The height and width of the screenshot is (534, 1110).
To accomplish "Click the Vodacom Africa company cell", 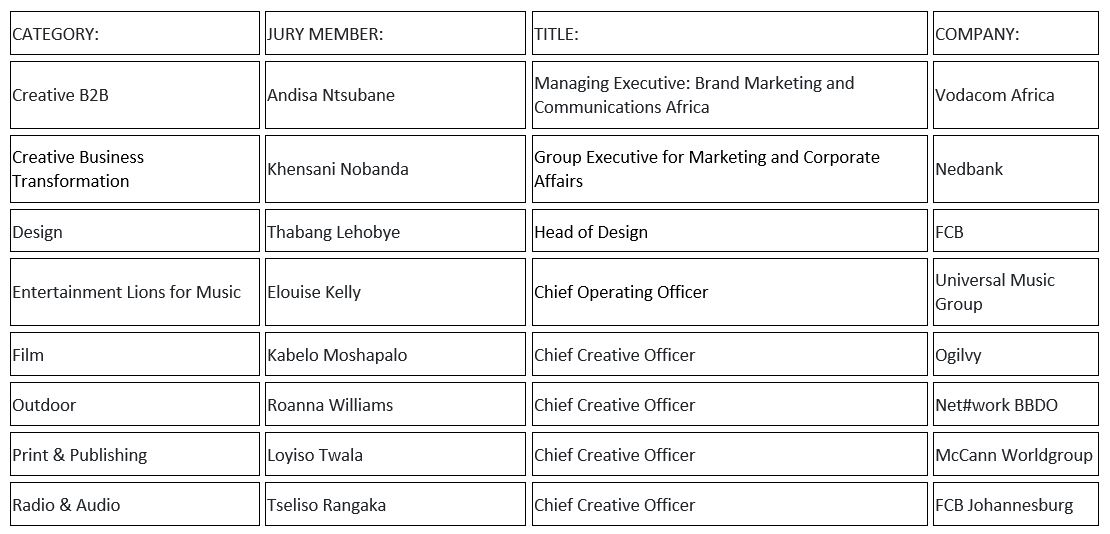I will (1016, 95).
